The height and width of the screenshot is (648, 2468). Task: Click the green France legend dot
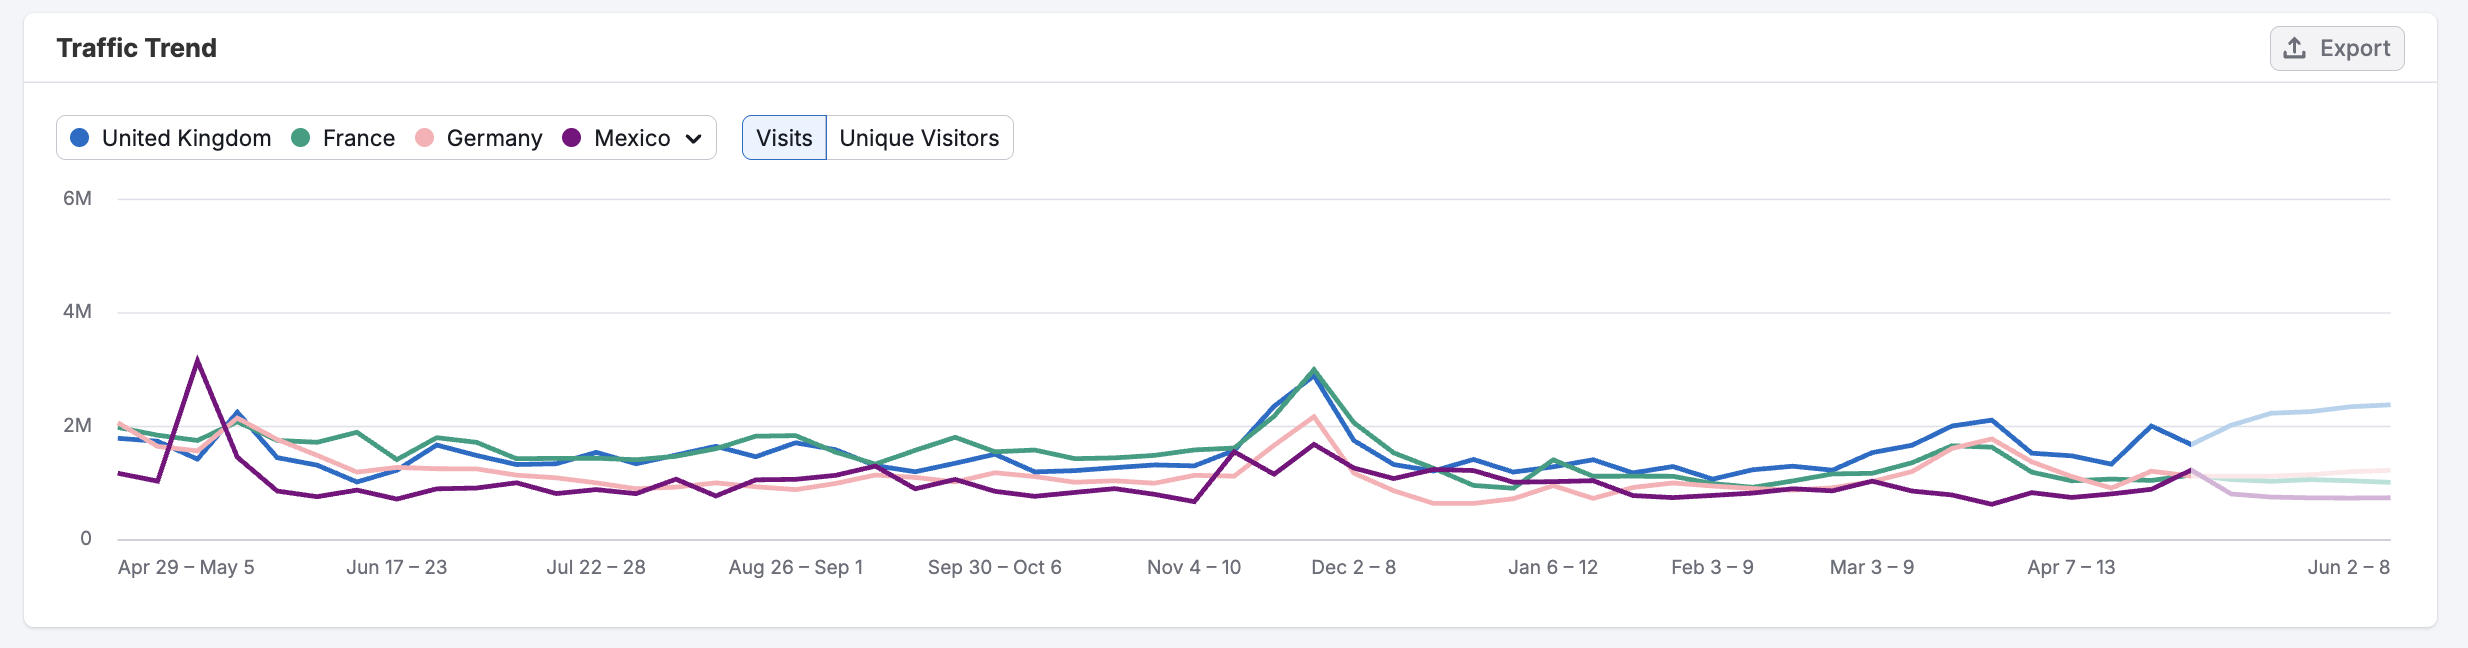pyautogui.click(x=300, y=138)
